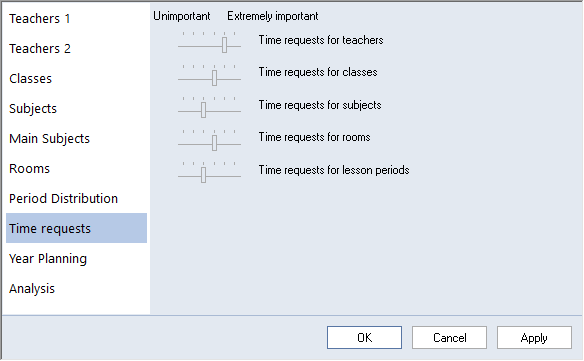
Task: Click the subjects time requests slider thumb
Action: [x=203, y=110]
